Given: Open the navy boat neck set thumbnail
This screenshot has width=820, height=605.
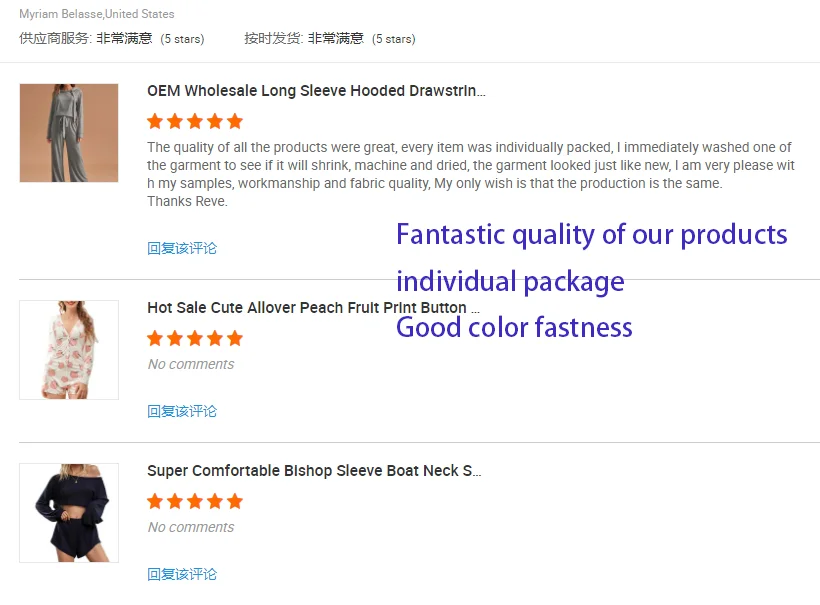Looking at the screenshot, I should tap(69, 512).
